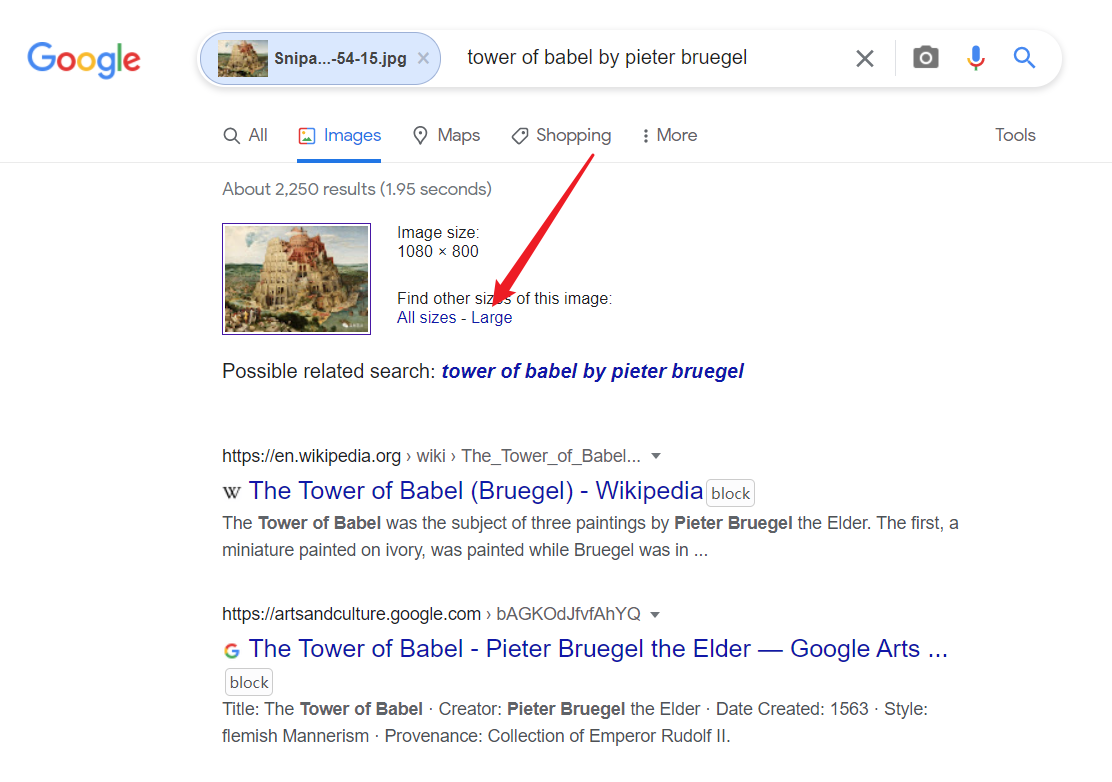Viewport: 1112px width, 782px height.
Task: Open the Tools options
Action: [1015, 135]
